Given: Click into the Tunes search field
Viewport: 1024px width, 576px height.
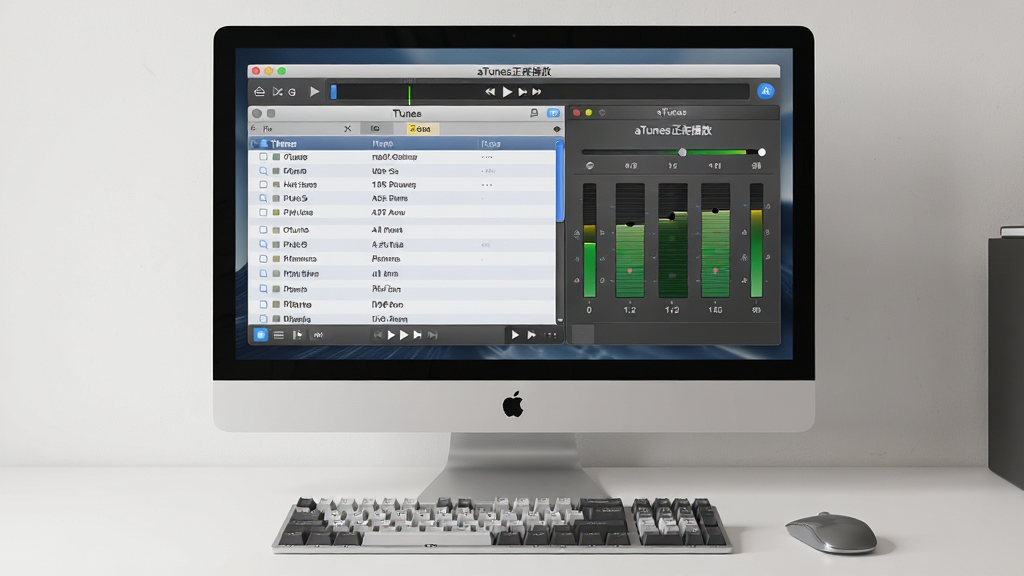Looking at the screenshot, I should pyautogui.click(x=302, y=129).
